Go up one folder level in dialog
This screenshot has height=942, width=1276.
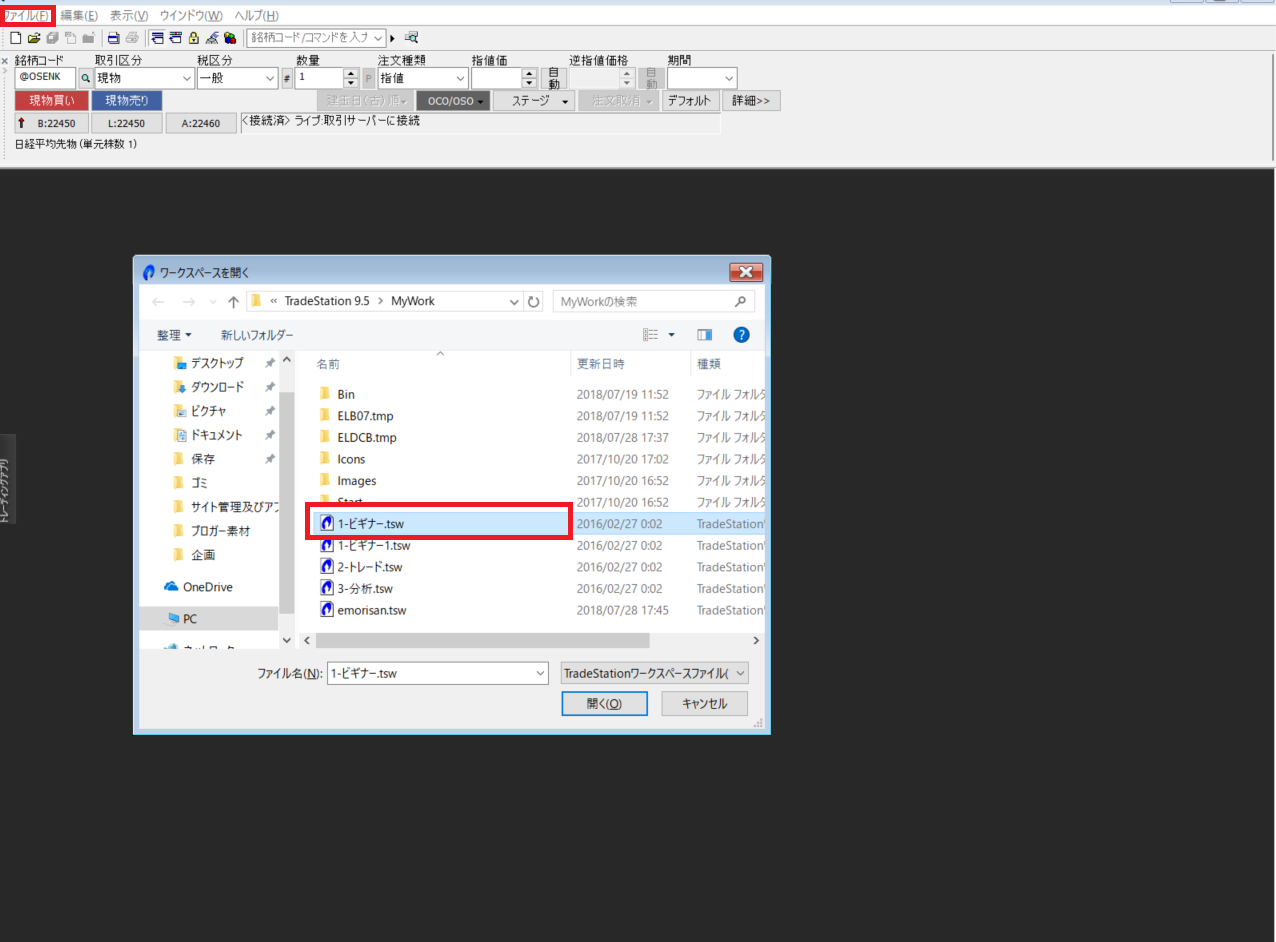(x=233, y=301)
